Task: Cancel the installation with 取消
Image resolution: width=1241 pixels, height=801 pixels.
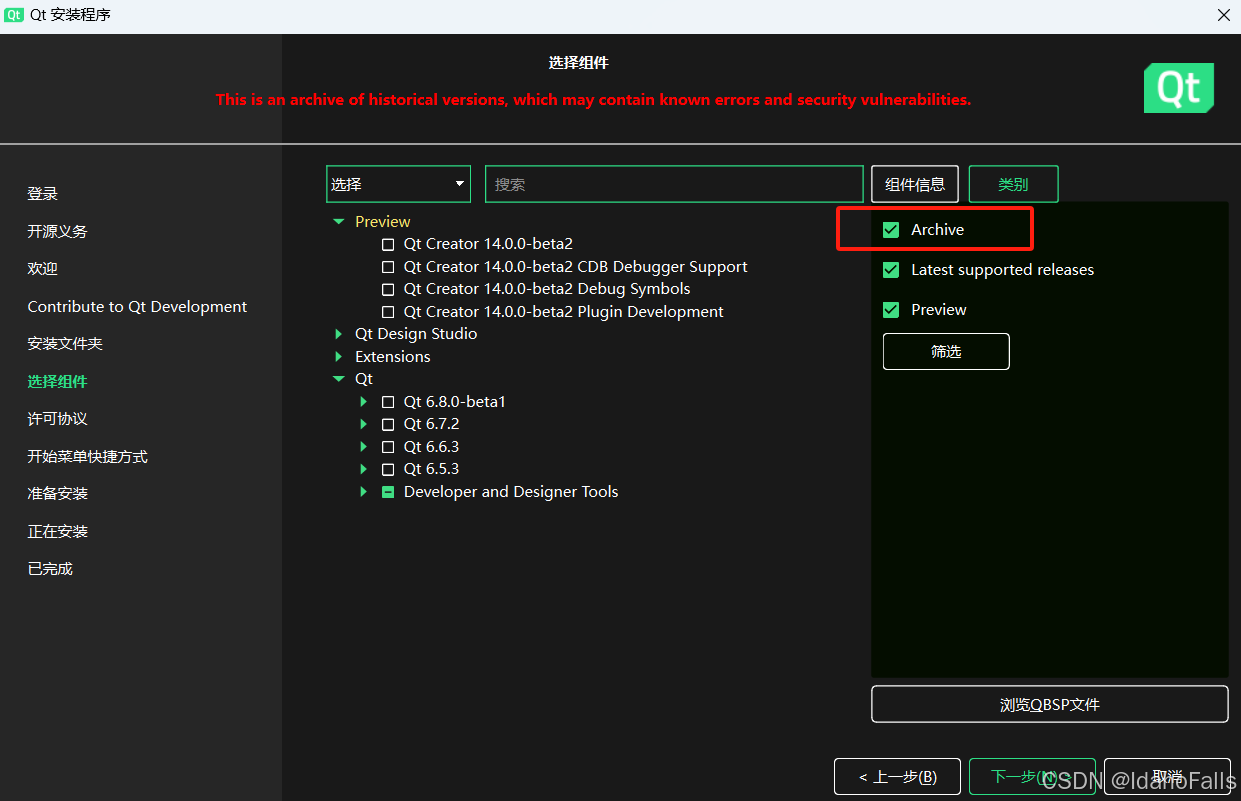Action: pyautogui.click(x=1167, y=777)
